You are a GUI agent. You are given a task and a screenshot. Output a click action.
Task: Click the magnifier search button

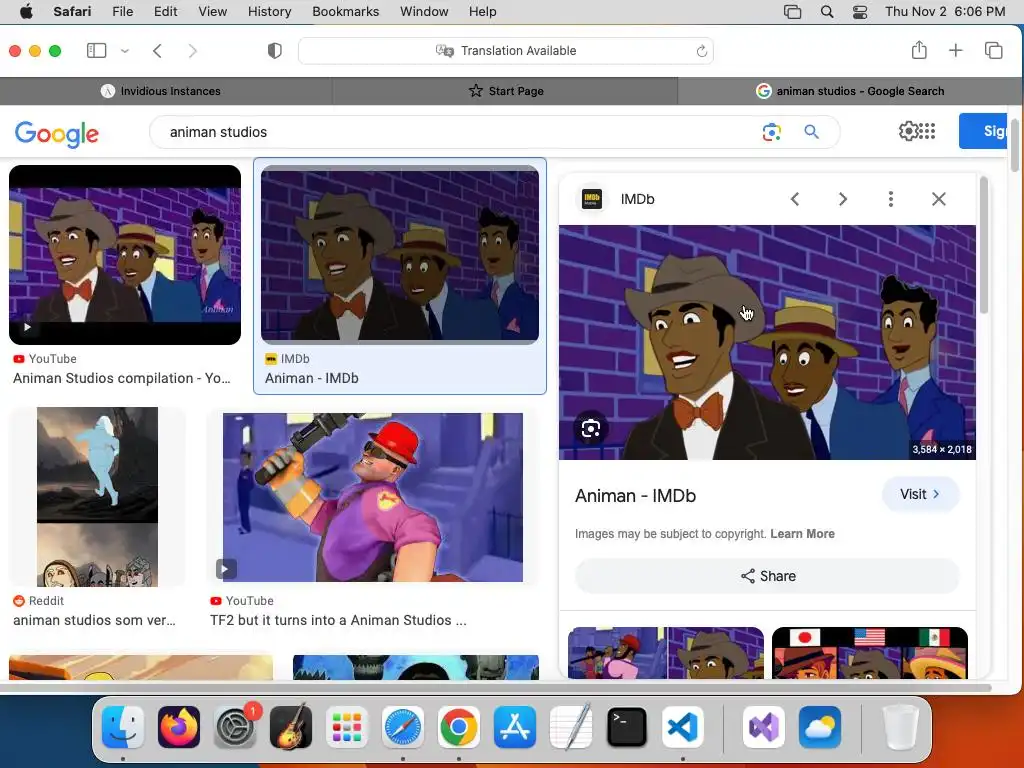[811, 132]
